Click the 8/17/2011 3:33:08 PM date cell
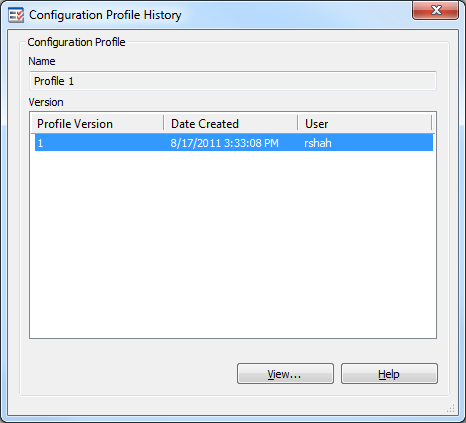 click(x=224, y=143)
